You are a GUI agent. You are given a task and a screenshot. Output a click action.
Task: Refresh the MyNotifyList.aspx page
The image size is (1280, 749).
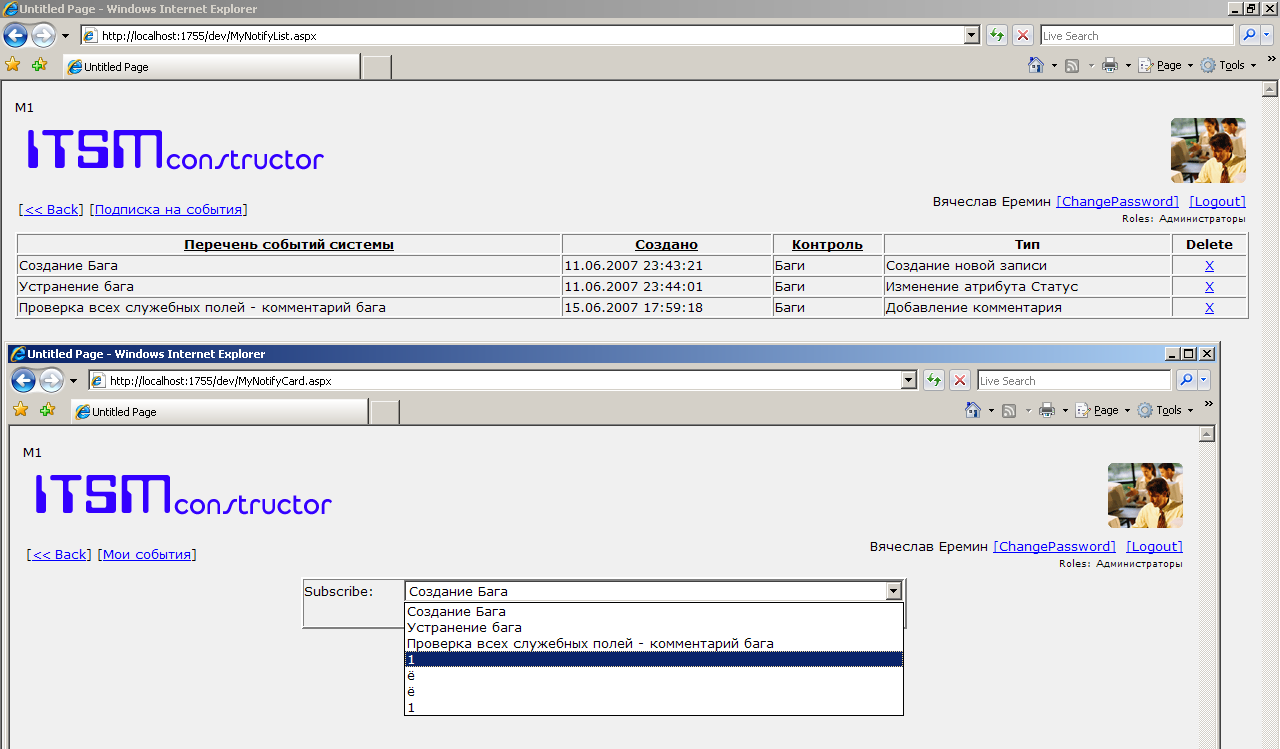(x=996, y=36)
